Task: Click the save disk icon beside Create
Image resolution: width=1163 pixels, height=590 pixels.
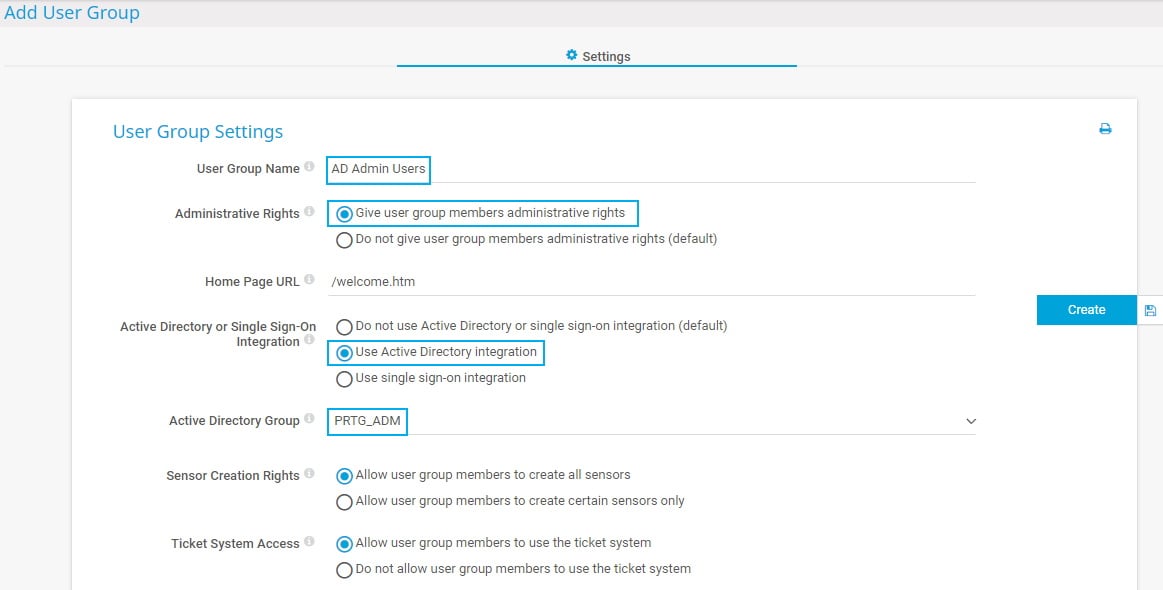Action: tap(1150, 310)
